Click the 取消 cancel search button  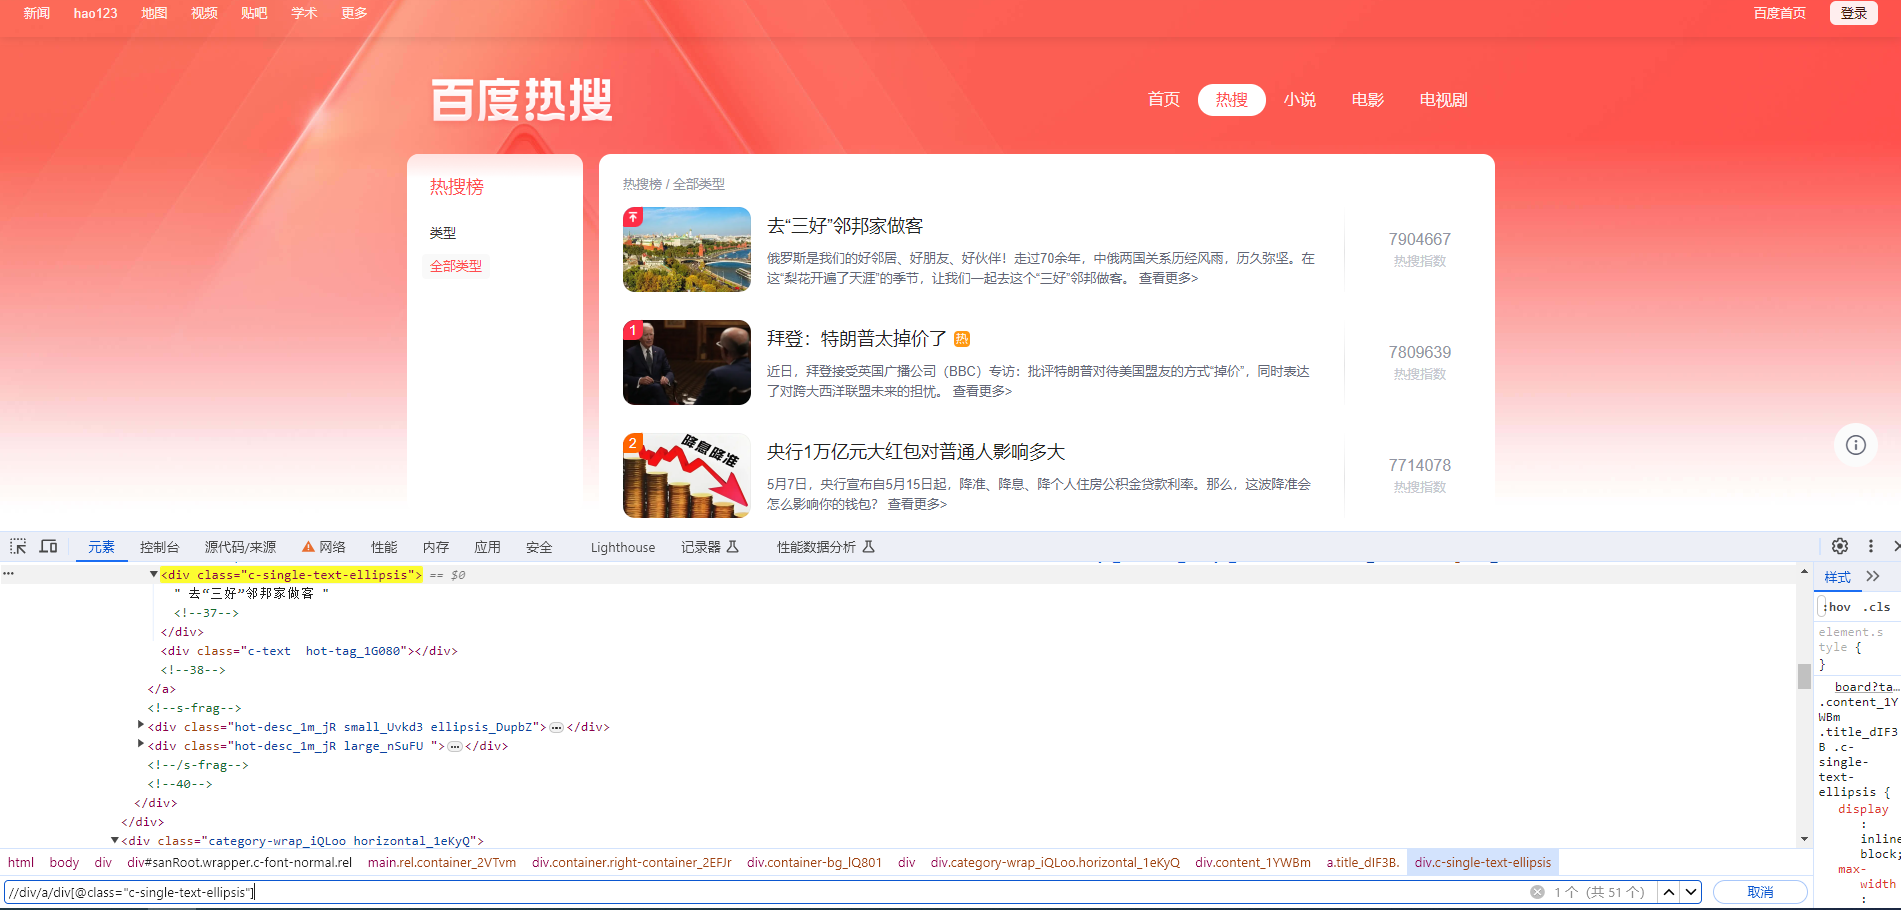pyautogui.click(x=1760, y=892)
